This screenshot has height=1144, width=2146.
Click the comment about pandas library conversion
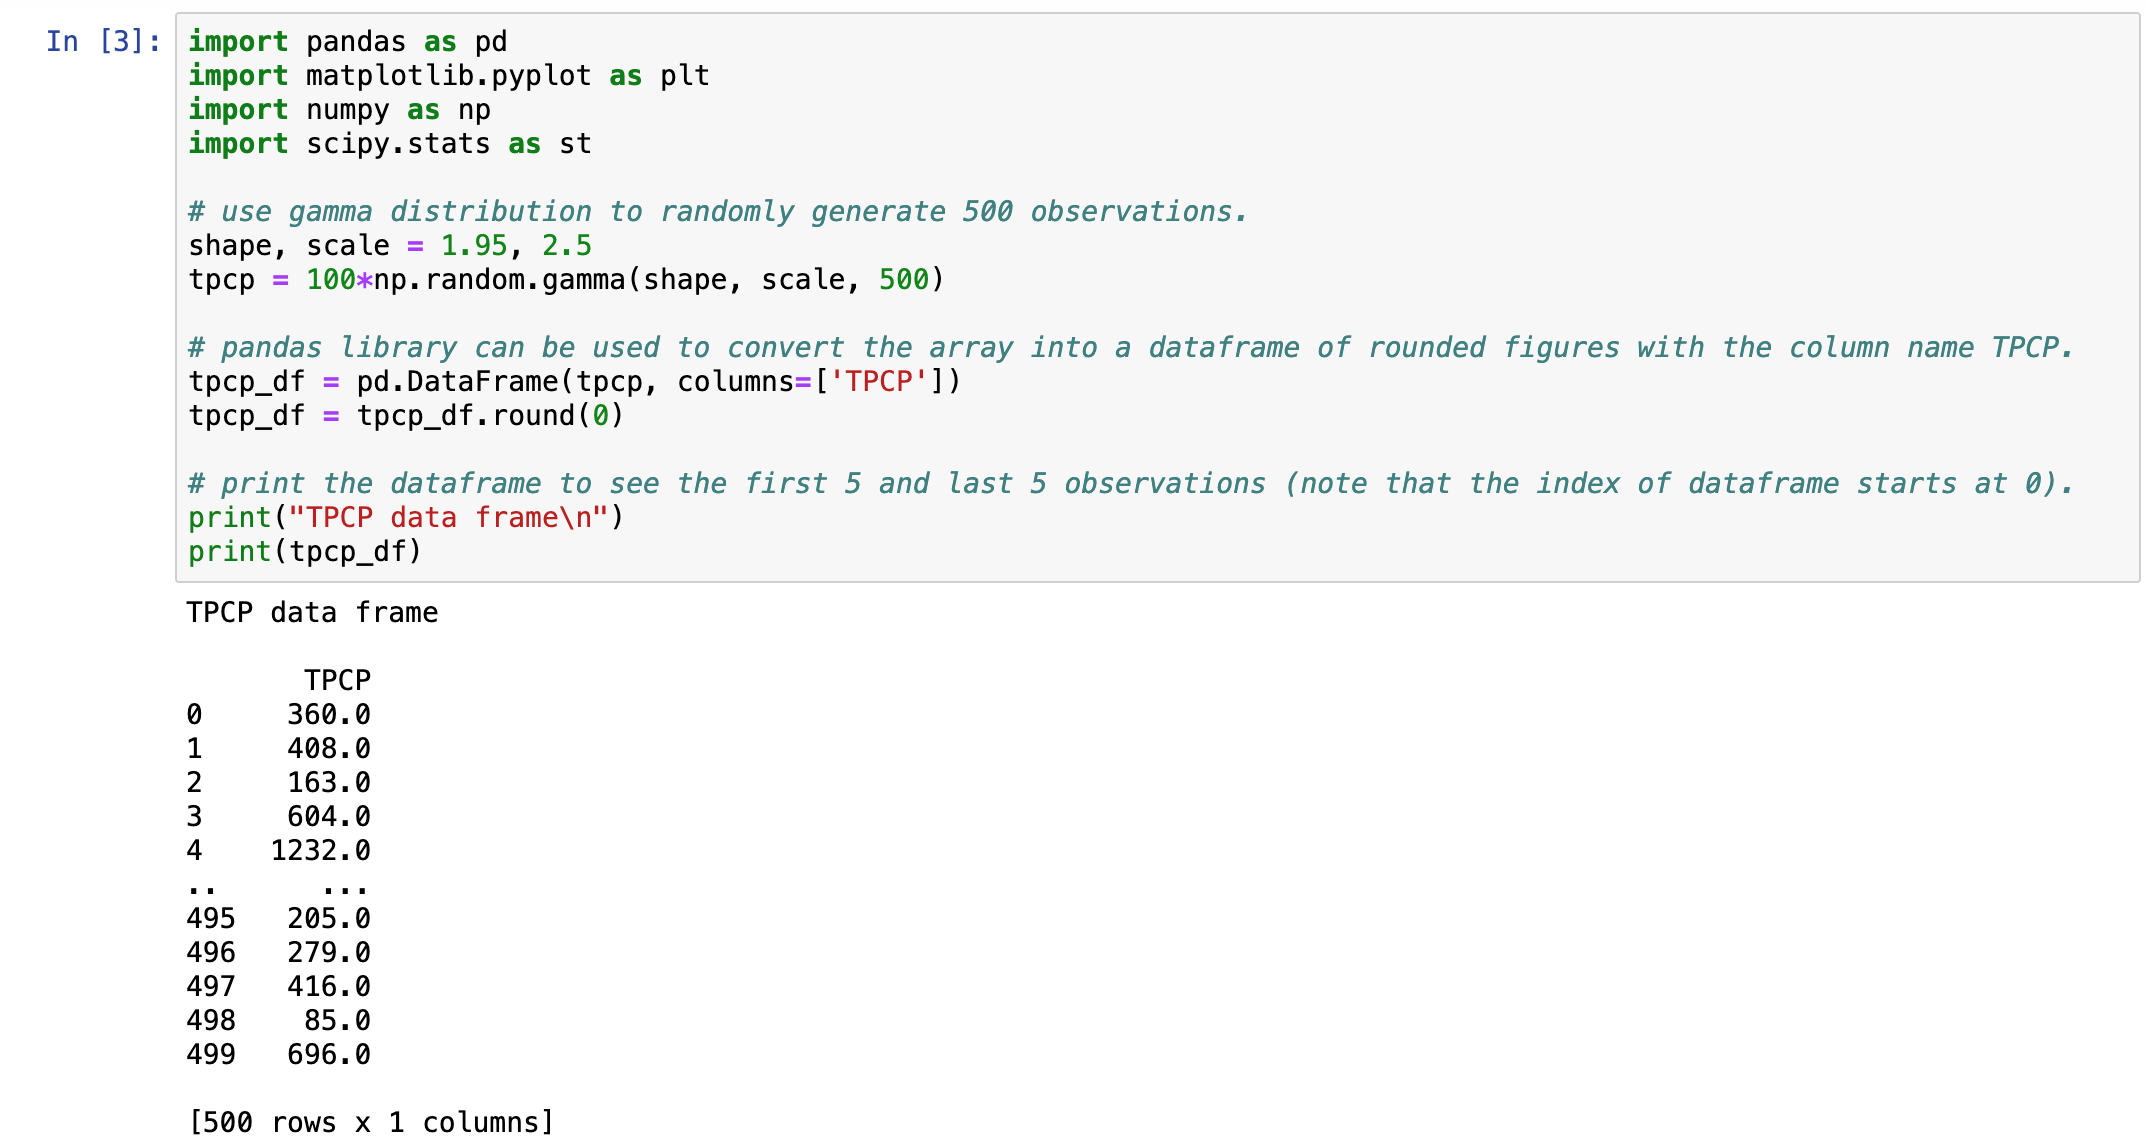pyautogui.click(x=1131, y=348)
